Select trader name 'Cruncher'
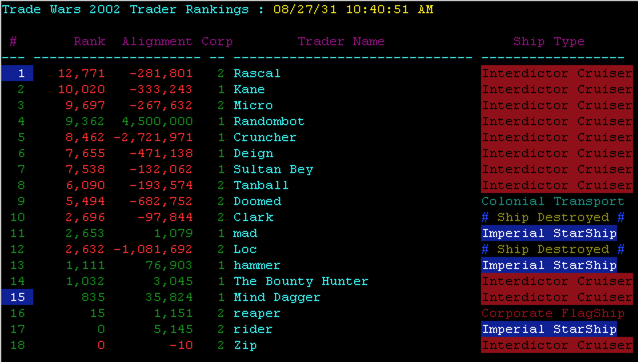This screenshot has height=362, width=638. [265, 137]
